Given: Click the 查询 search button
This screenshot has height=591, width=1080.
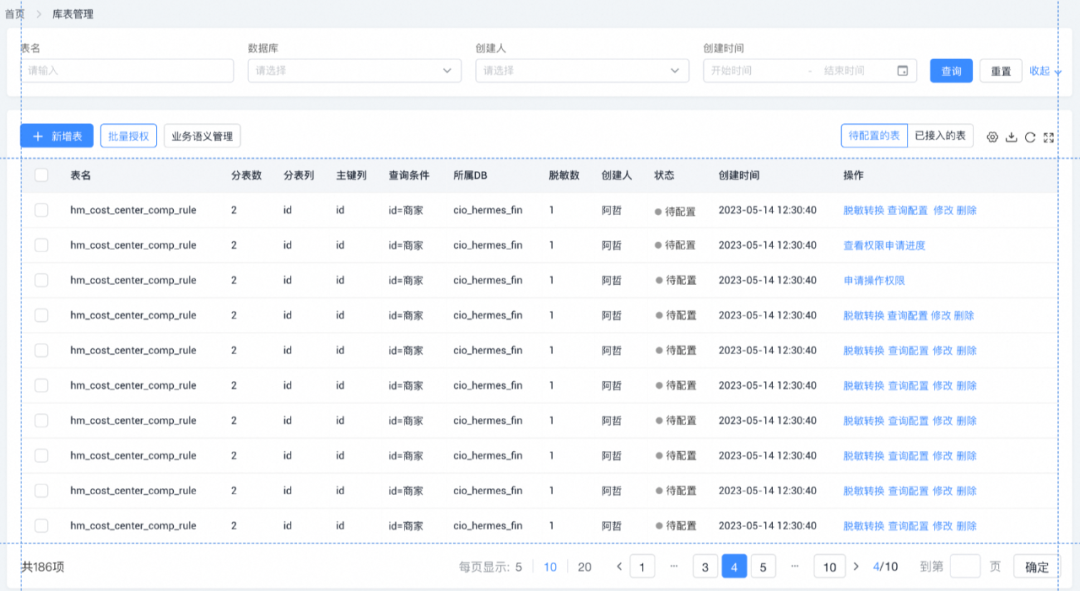Looking at the screenshot, I should (950, 71).
